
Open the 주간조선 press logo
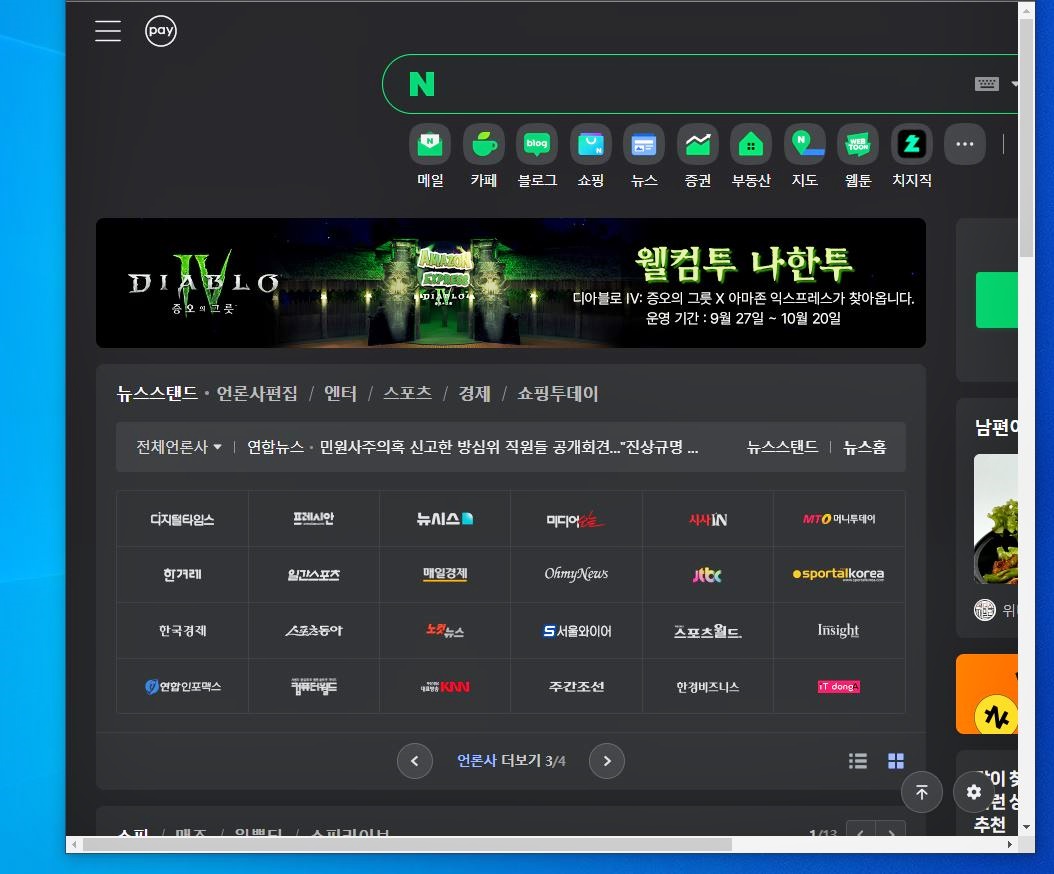pyautogui.click(x=576, y=686)
